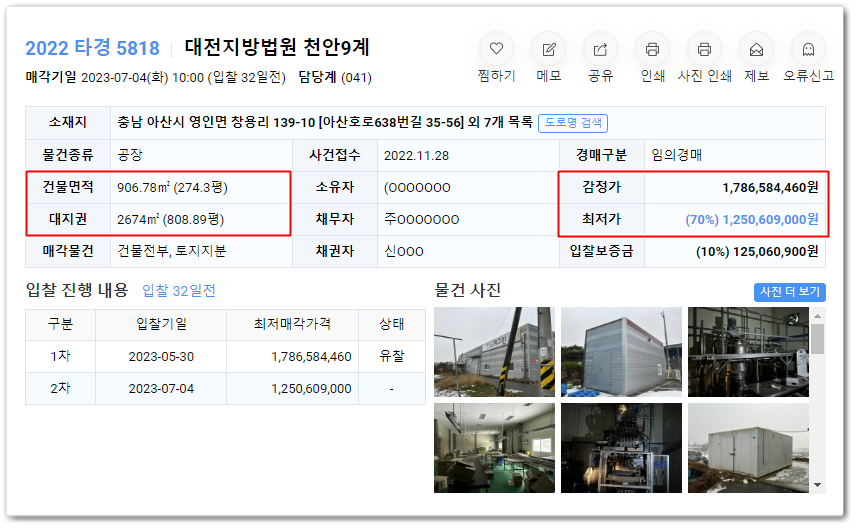Image resolution: width=856 pixels, height=528 pixels.
Task: Open factory exterior photo with utility pole
Action: point(494,352)
